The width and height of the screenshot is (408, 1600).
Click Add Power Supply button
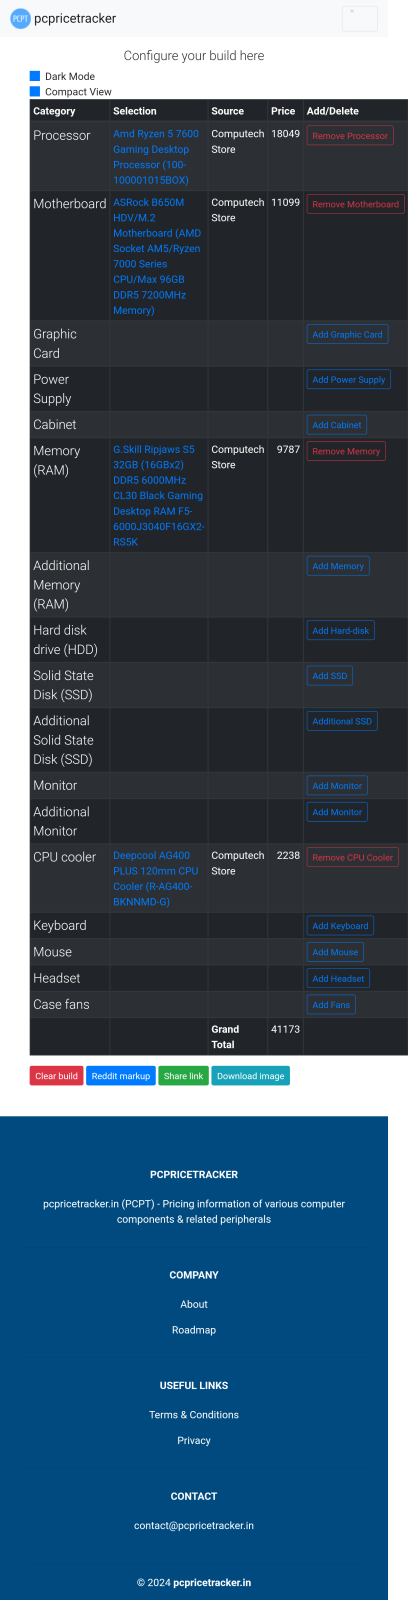(348, 380)
